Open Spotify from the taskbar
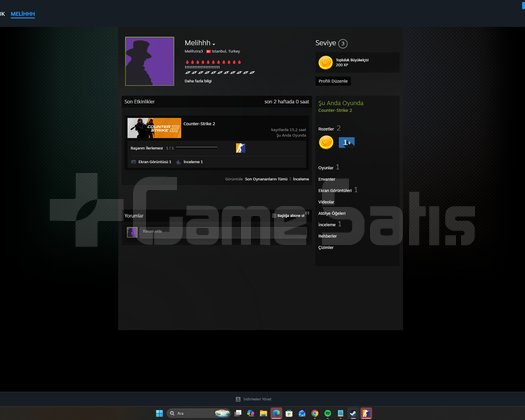525x420 pixels. pos(328,413)
